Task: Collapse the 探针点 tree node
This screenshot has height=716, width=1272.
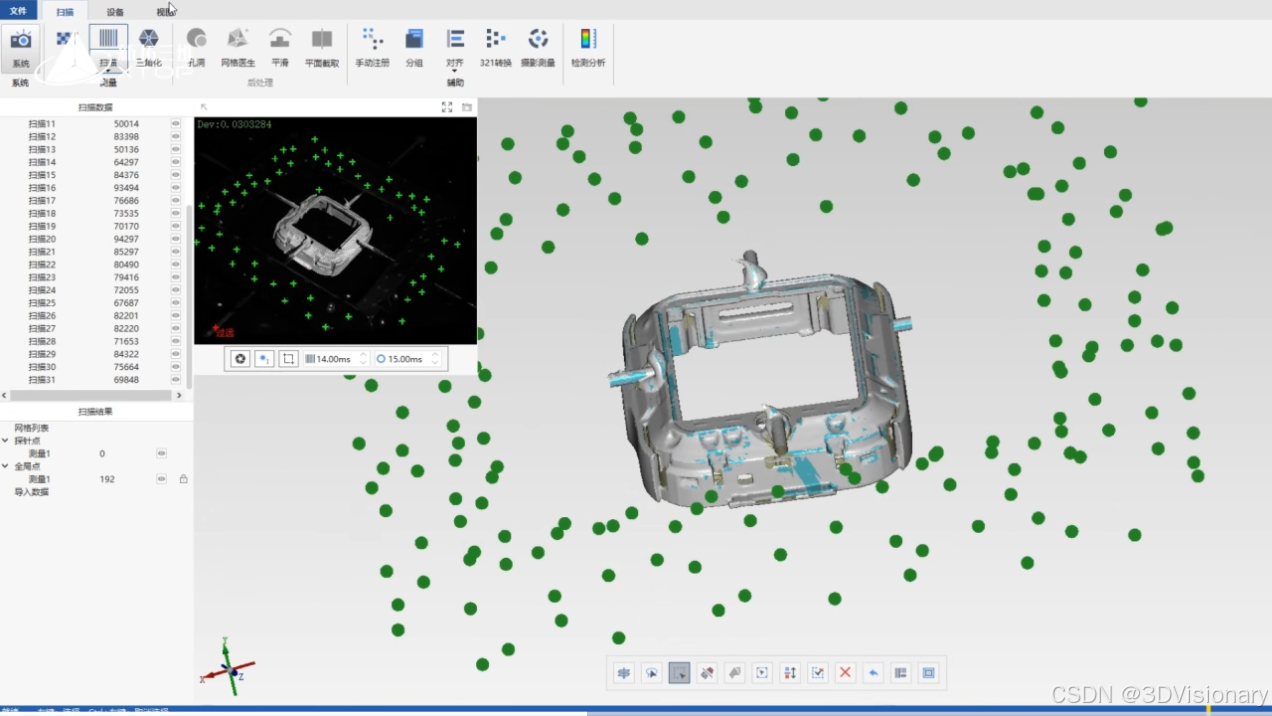Action: click(6, 440)
